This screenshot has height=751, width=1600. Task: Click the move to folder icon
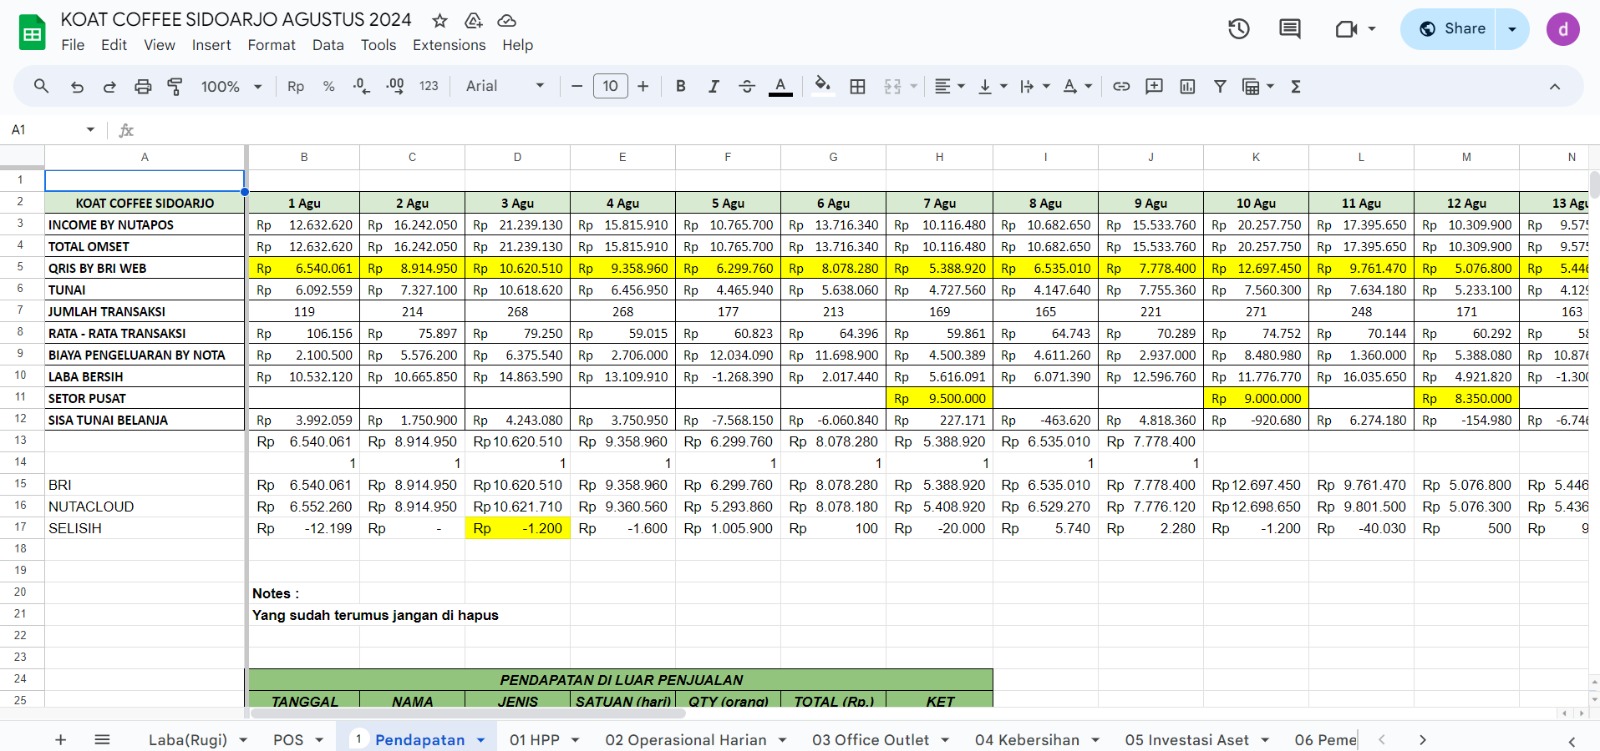(473, 20)
